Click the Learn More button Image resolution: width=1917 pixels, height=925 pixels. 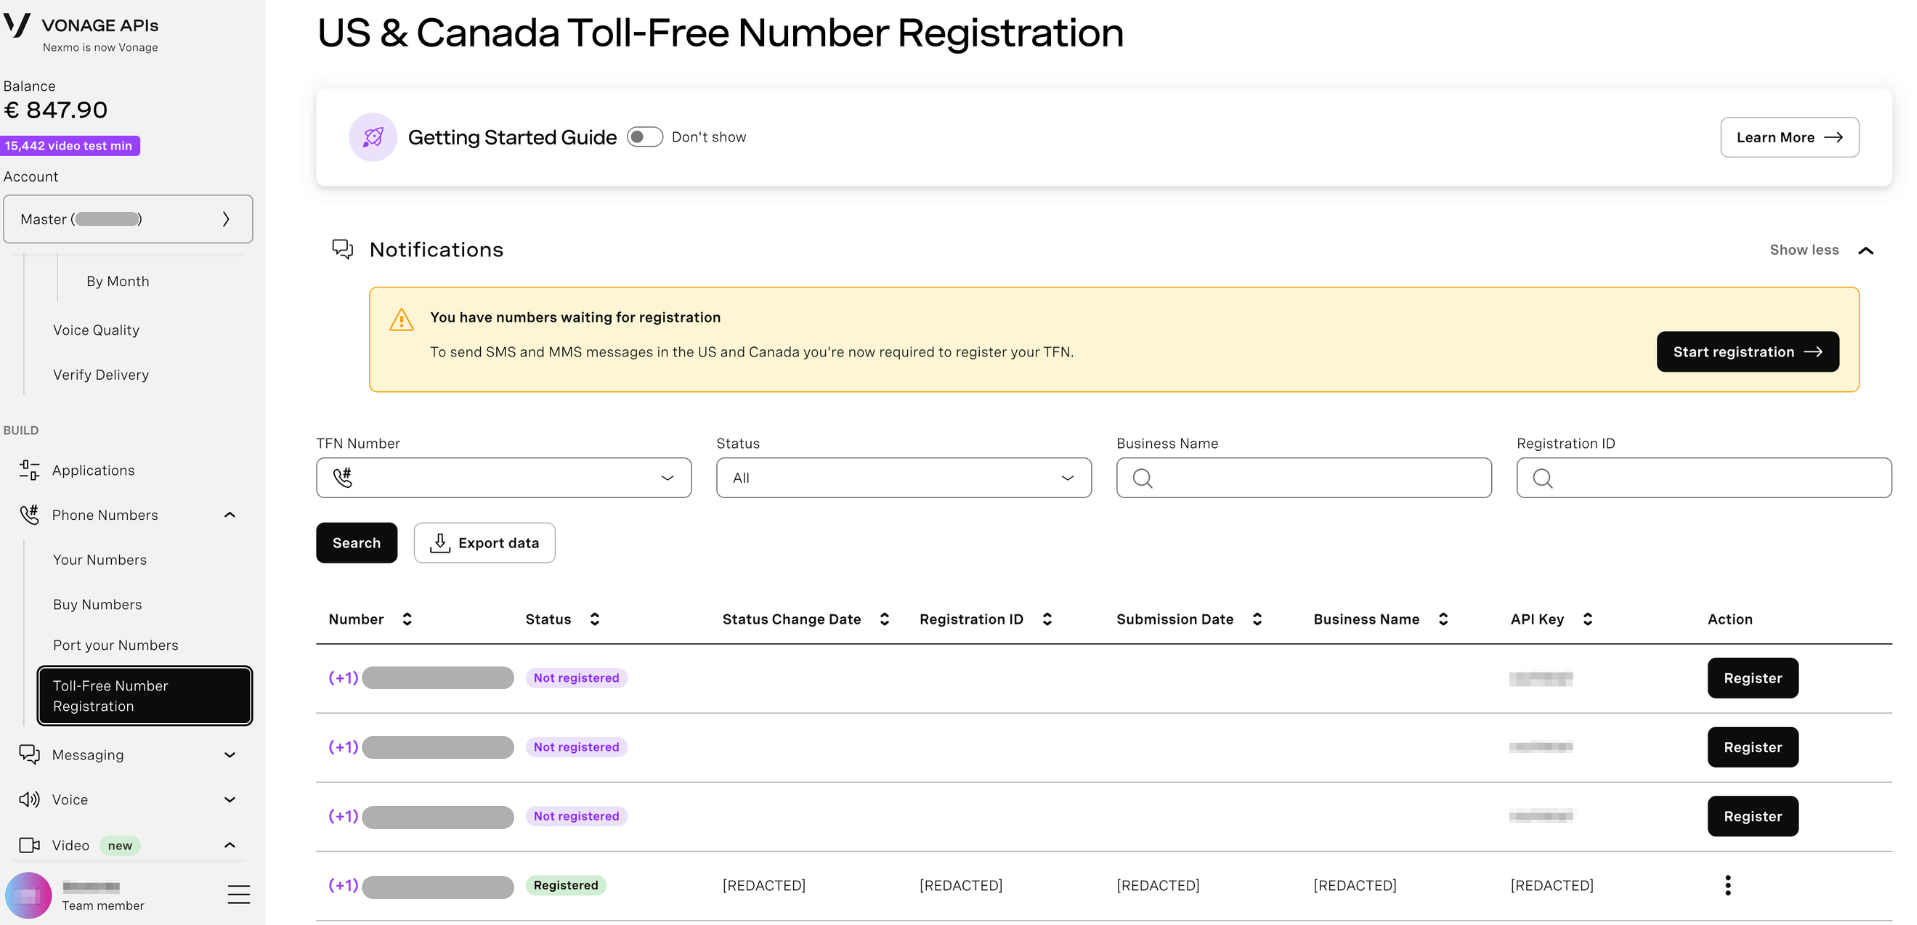click(x=1790, y=137)
